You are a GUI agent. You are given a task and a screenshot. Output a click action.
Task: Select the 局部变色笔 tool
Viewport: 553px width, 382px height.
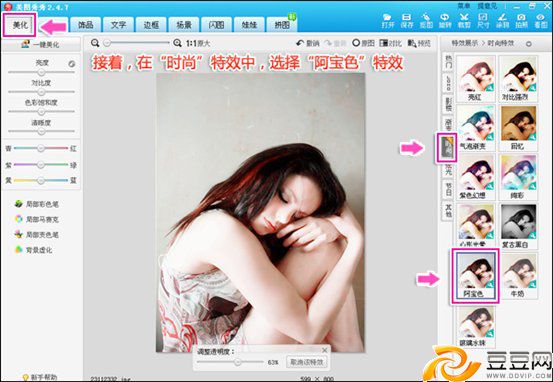pyautogui.click(x=37, y=235)
